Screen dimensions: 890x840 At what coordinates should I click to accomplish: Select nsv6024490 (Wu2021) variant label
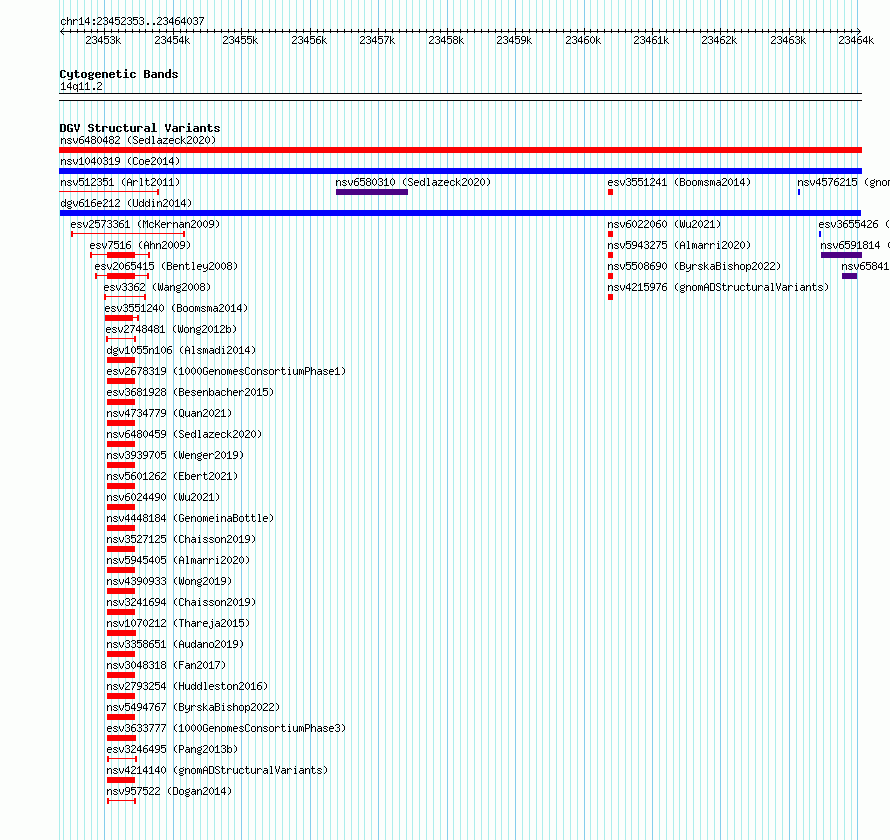coord(163,497)
